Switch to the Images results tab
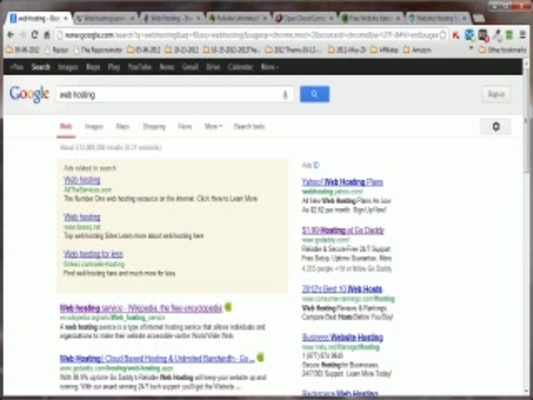Image resolution: width=533 pixels, height=400 pixels. pos(94,127)
